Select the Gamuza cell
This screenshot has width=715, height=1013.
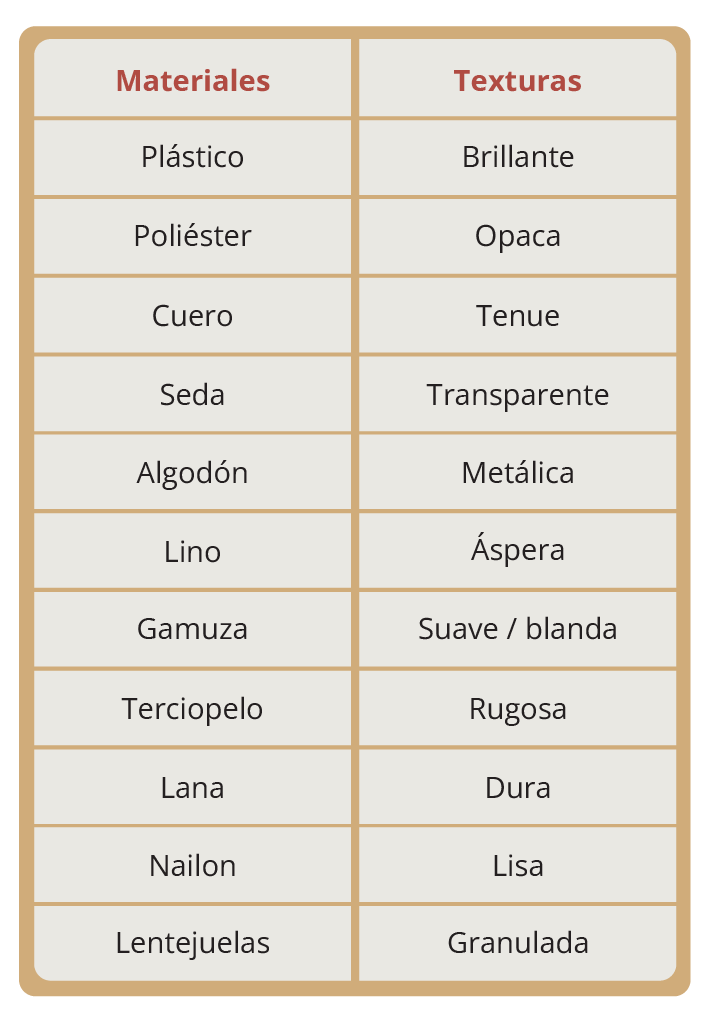click(192, 629)
